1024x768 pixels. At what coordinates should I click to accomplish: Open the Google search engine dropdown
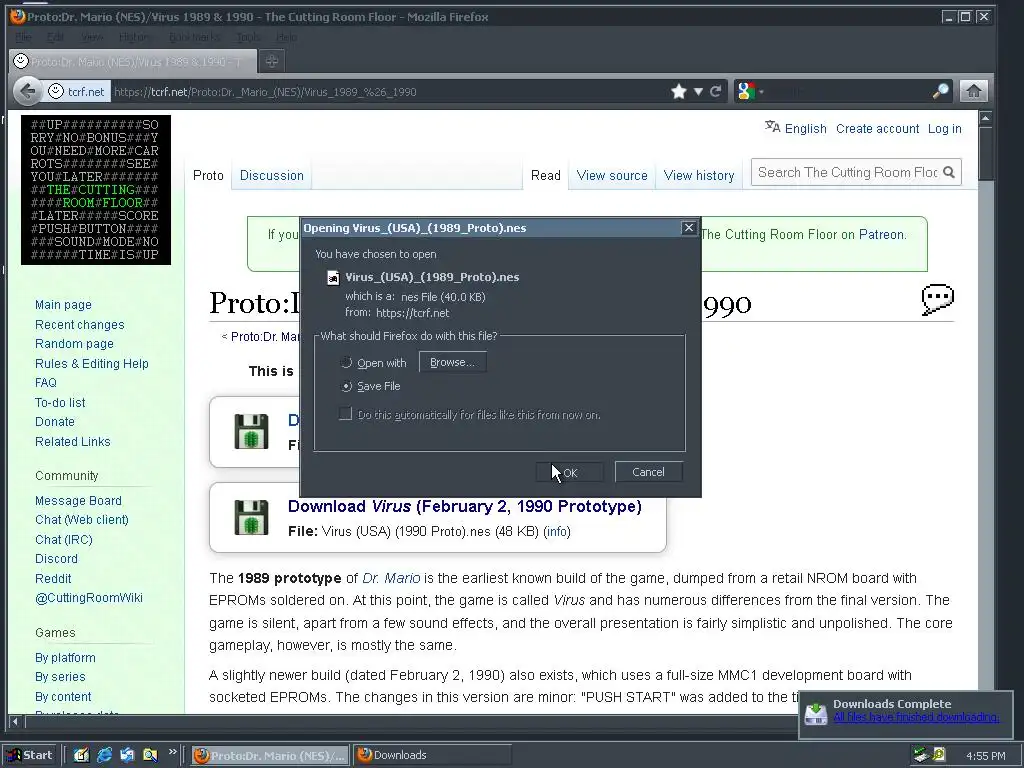click(x=751, y=91)
